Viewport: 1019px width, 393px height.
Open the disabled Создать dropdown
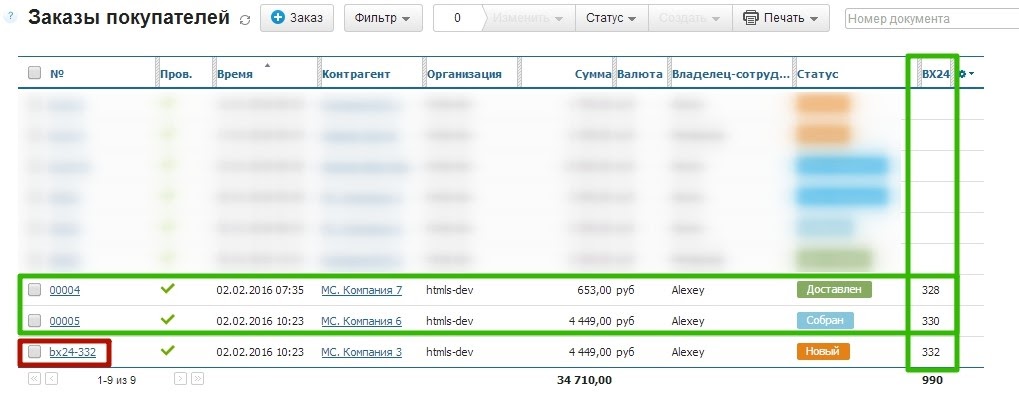tap(690, 18)
